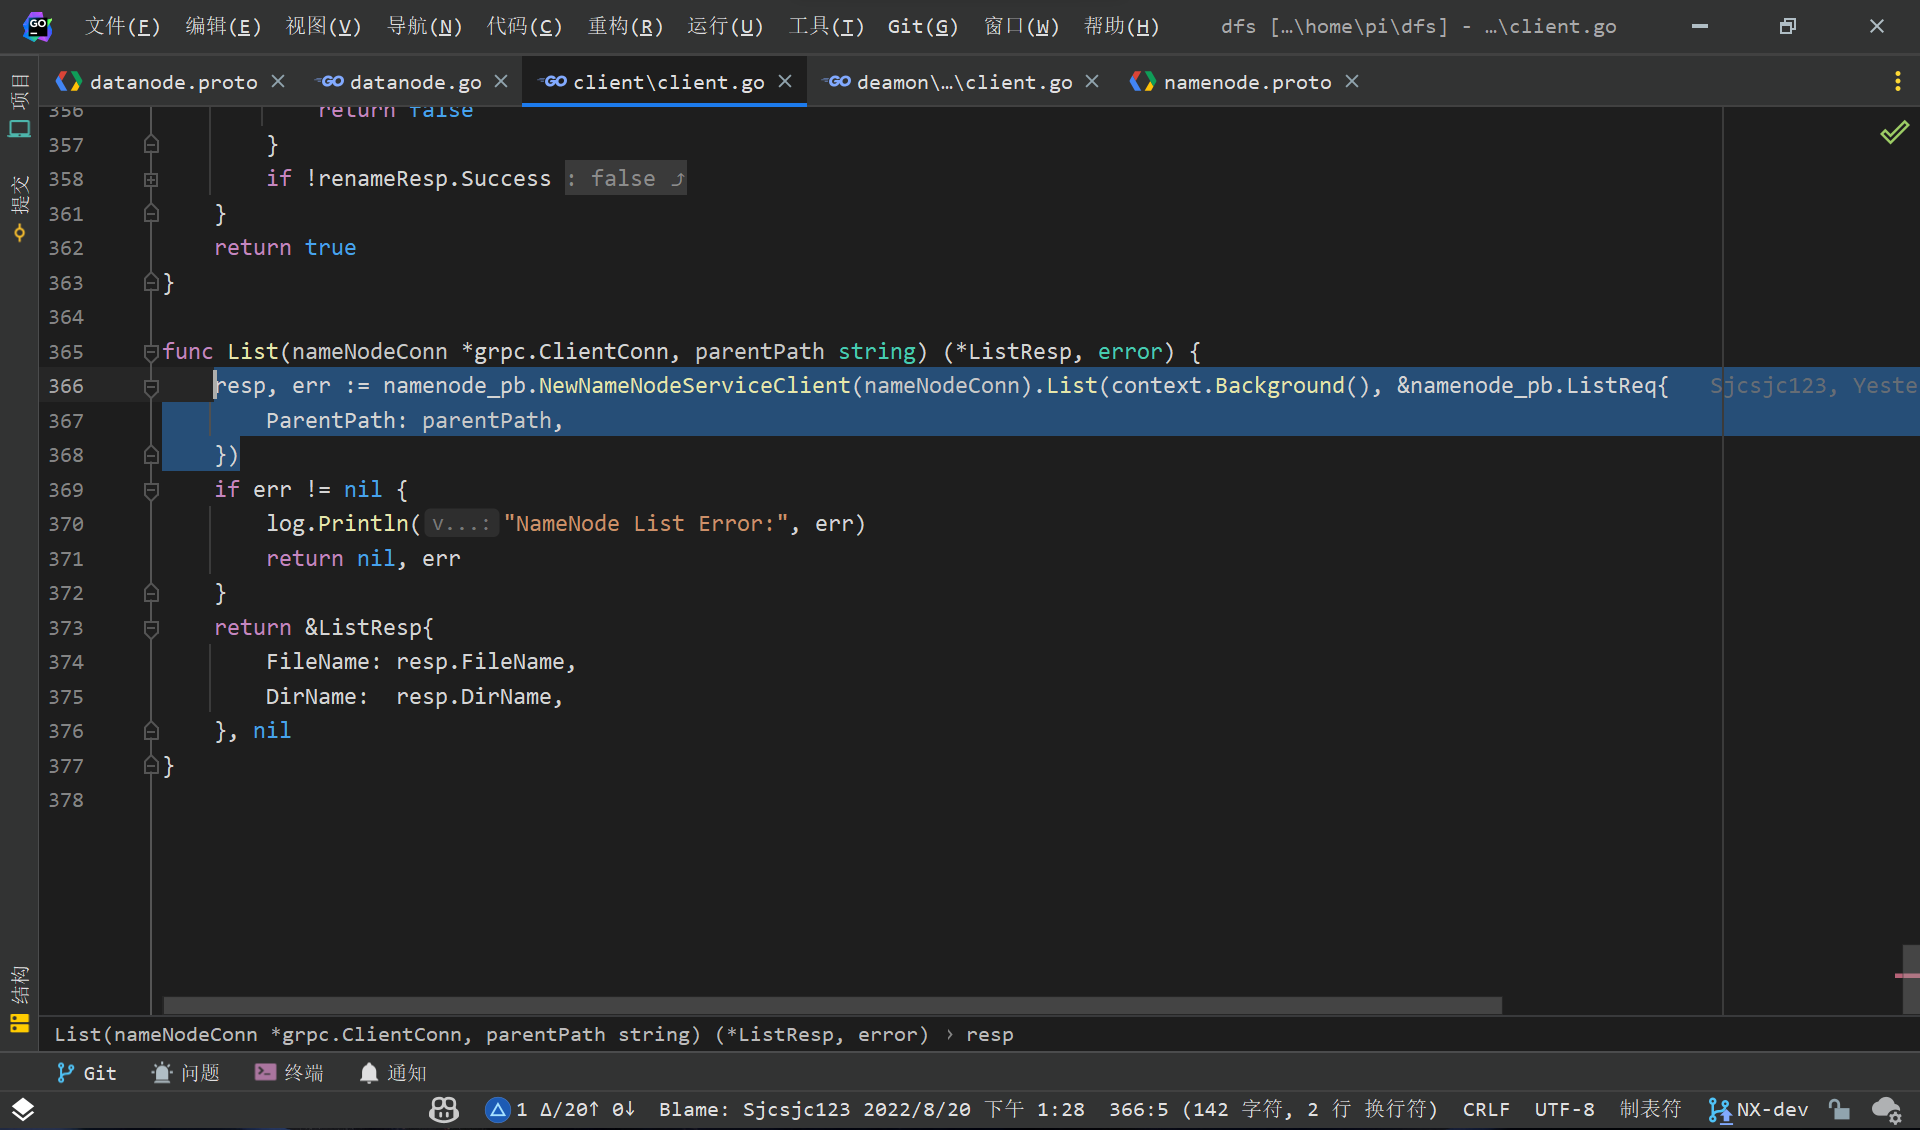The height and width of the screenshot is (1130, 1920).
Task: Click the cloud settings sync icon
Action: click(1886, 1109)
